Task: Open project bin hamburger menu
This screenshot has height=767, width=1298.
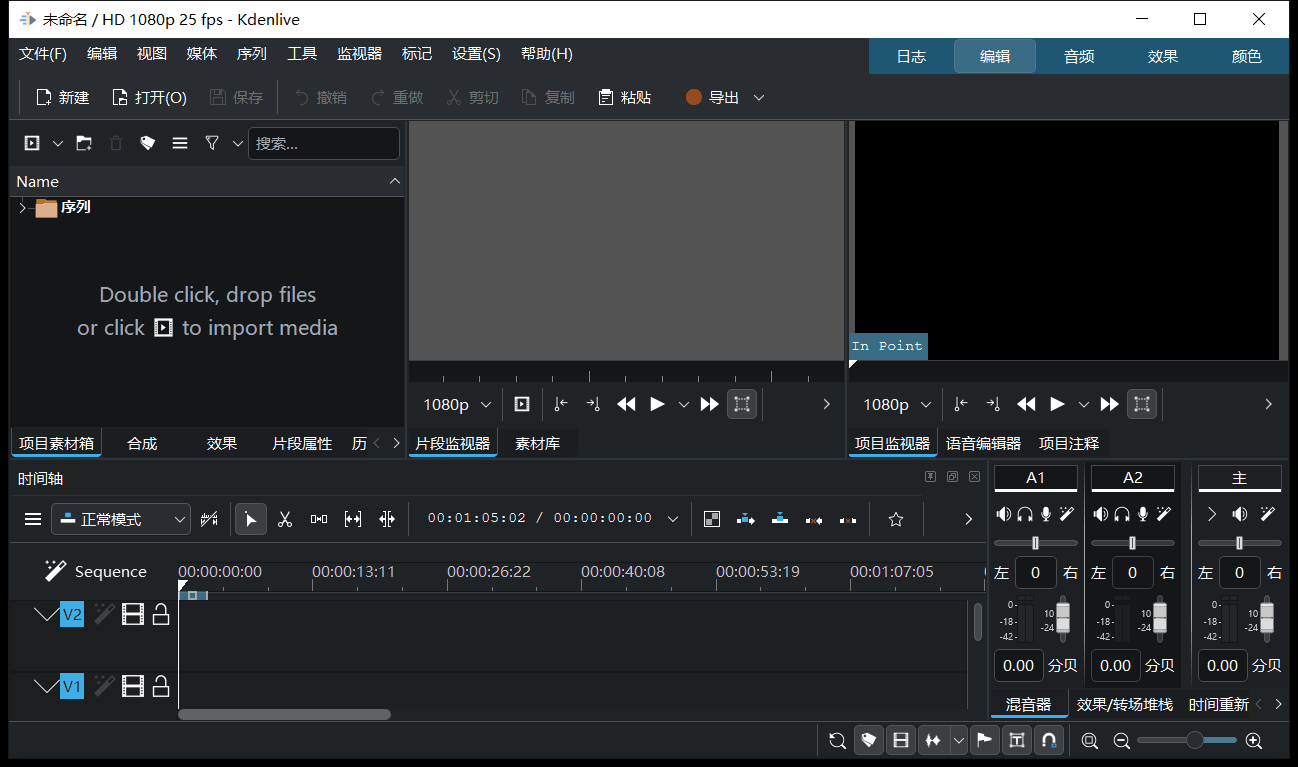Action: click(180, 143)
